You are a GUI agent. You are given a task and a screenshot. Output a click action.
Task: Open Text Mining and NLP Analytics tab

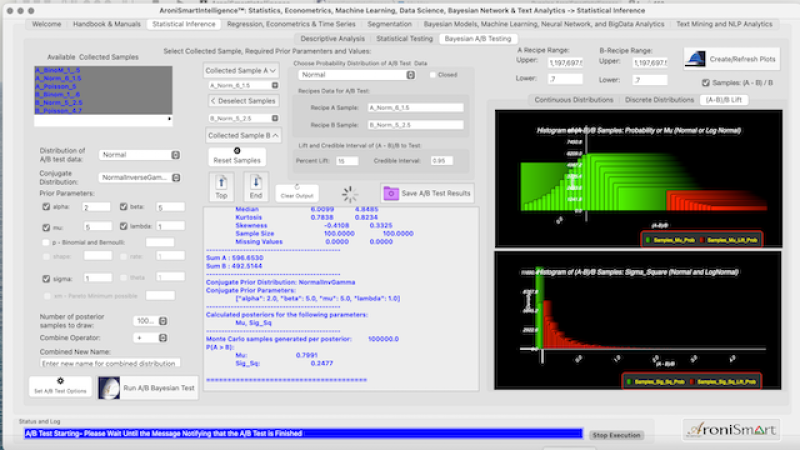click(724, 24)
